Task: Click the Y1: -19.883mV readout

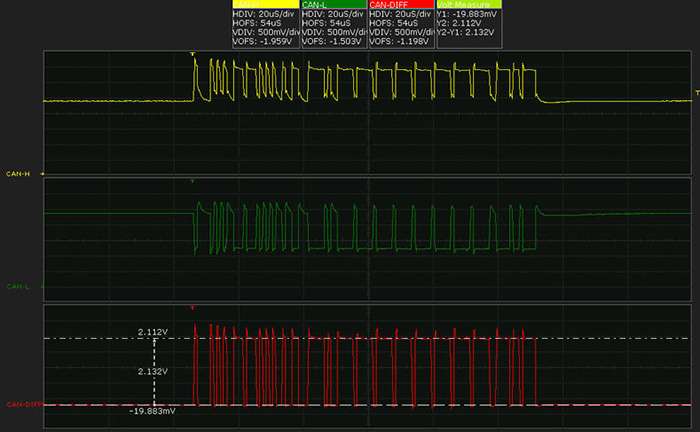Action: (x=467, y=14)
